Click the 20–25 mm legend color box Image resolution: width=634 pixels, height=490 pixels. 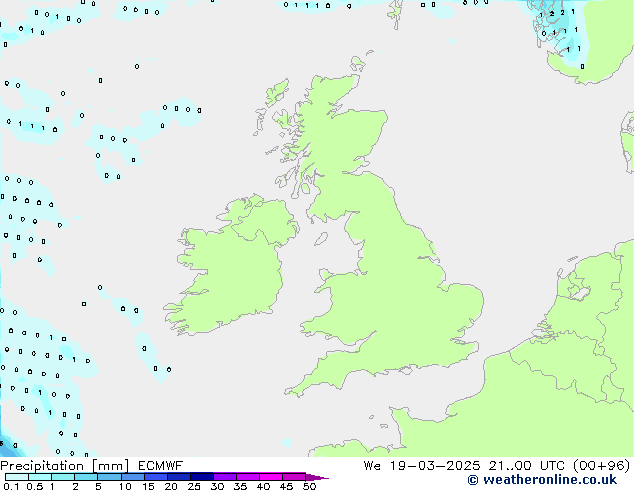[x=178, y=477]
